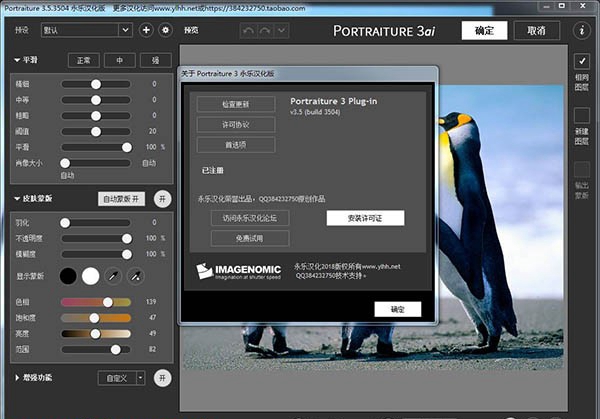
Task: Click 访问永乐汉化论坛 button
Action: (x=250, y=218)
